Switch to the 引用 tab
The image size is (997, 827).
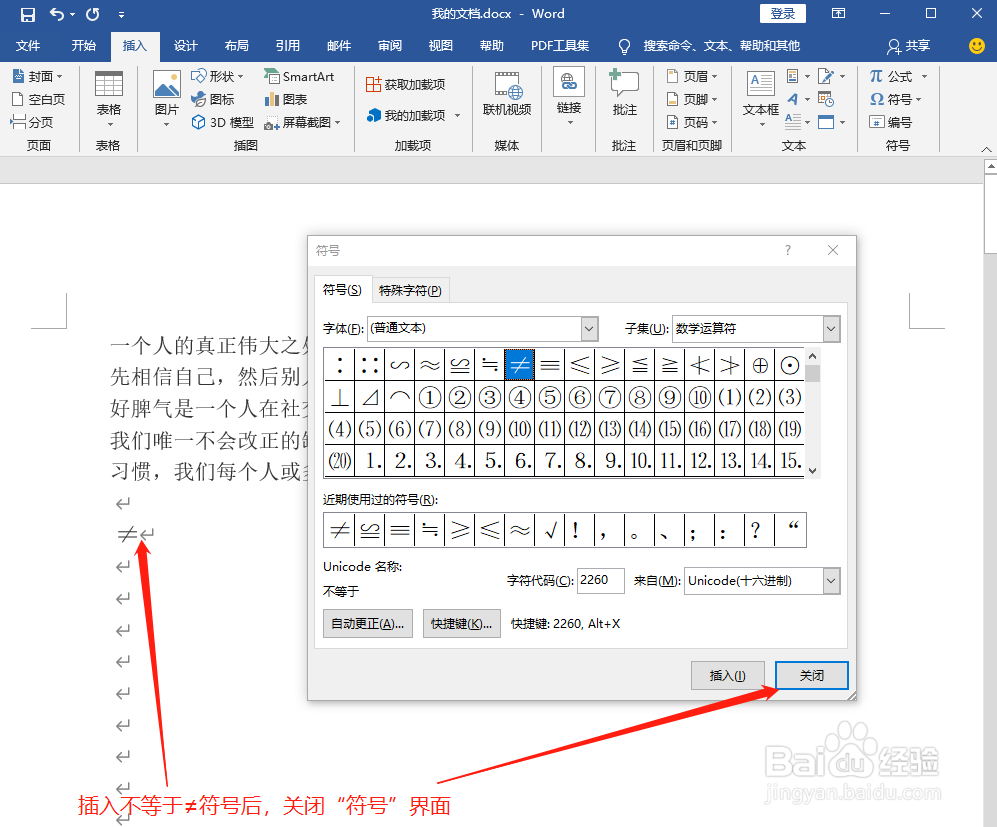click(287, 46)
